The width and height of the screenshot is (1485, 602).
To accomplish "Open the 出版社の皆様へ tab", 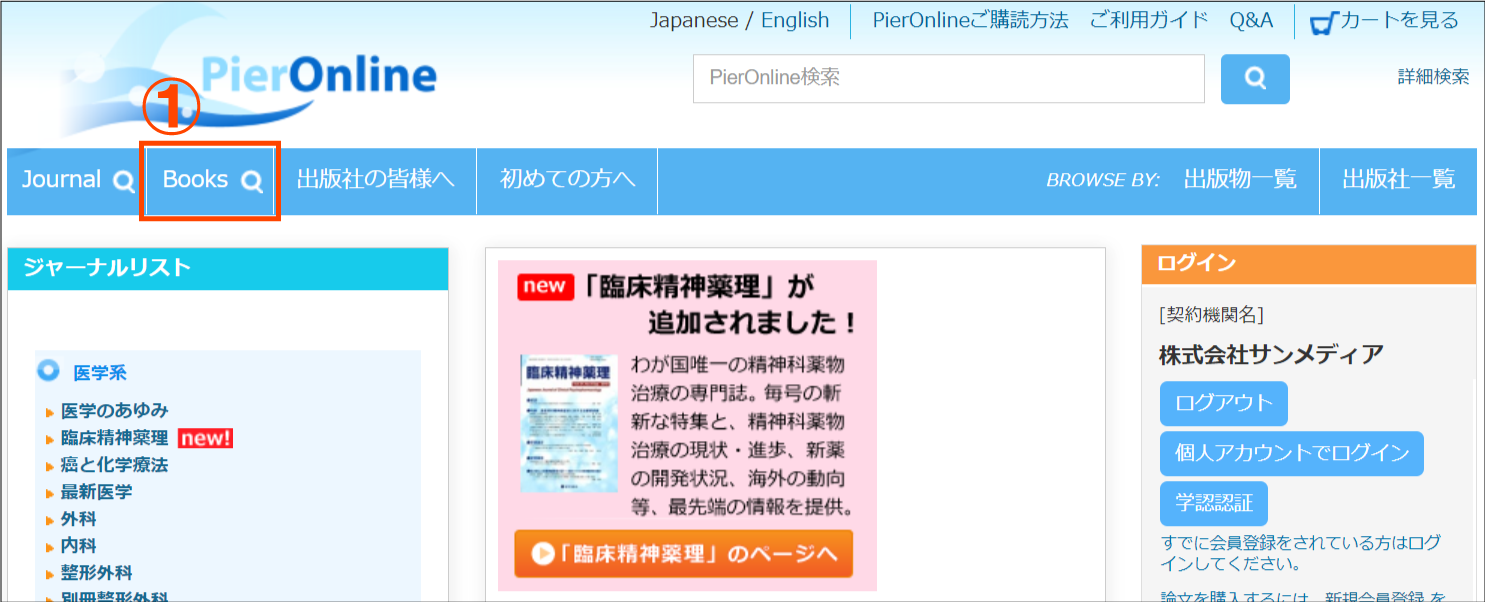I will click(x=376, y=181).
